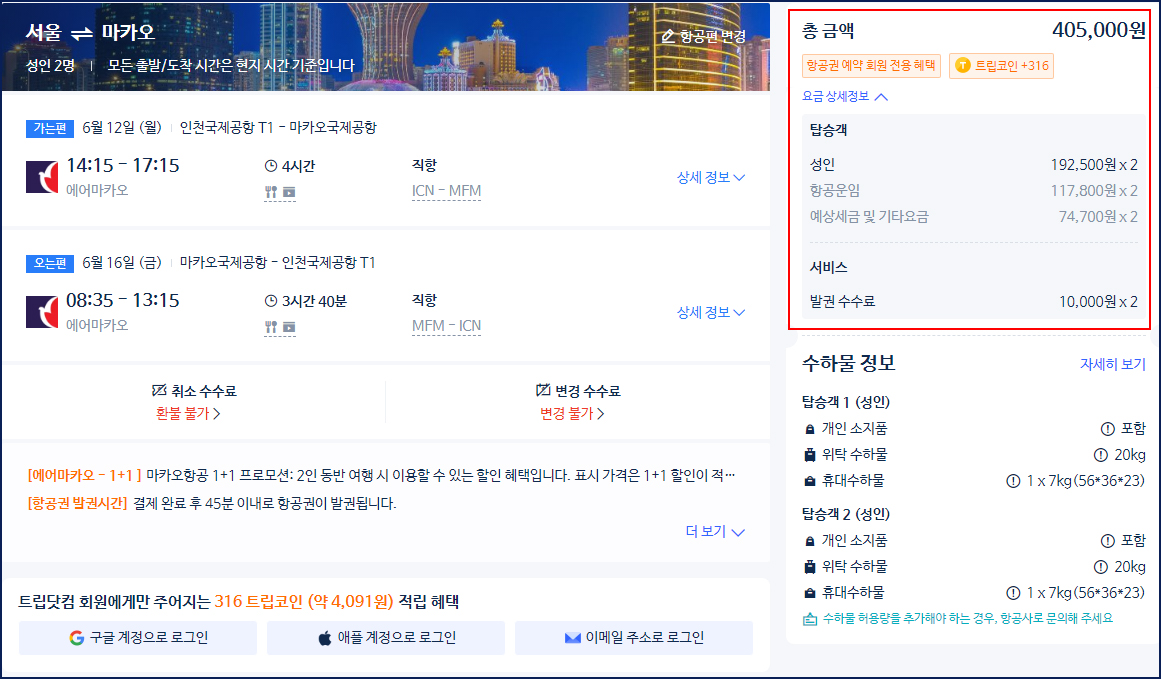This screenshot has width=1161, height=679.
Task: Click info icon beside 탑승객 1 휴대수하물 1 x 7kg
Action: tap(1013, 481)
